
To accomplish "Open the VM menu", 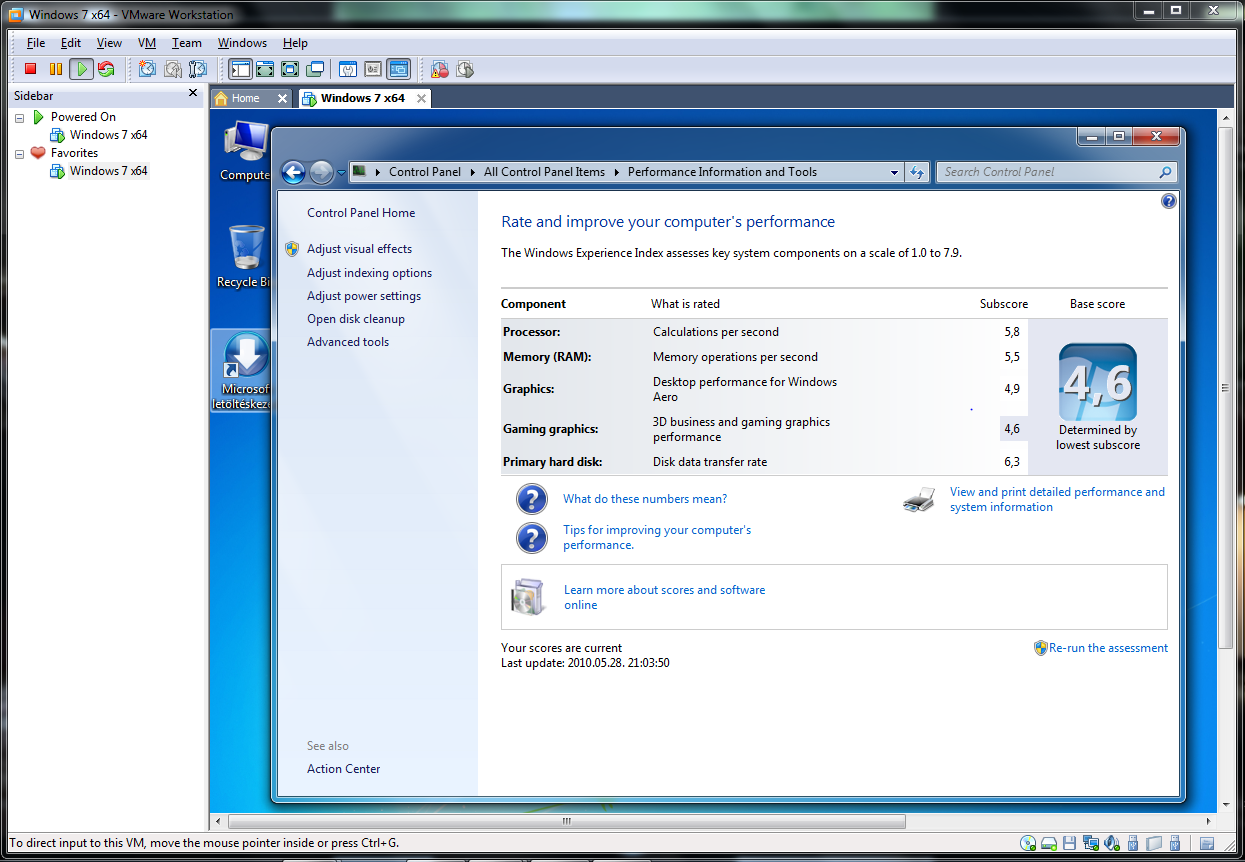I will [147, 43].
